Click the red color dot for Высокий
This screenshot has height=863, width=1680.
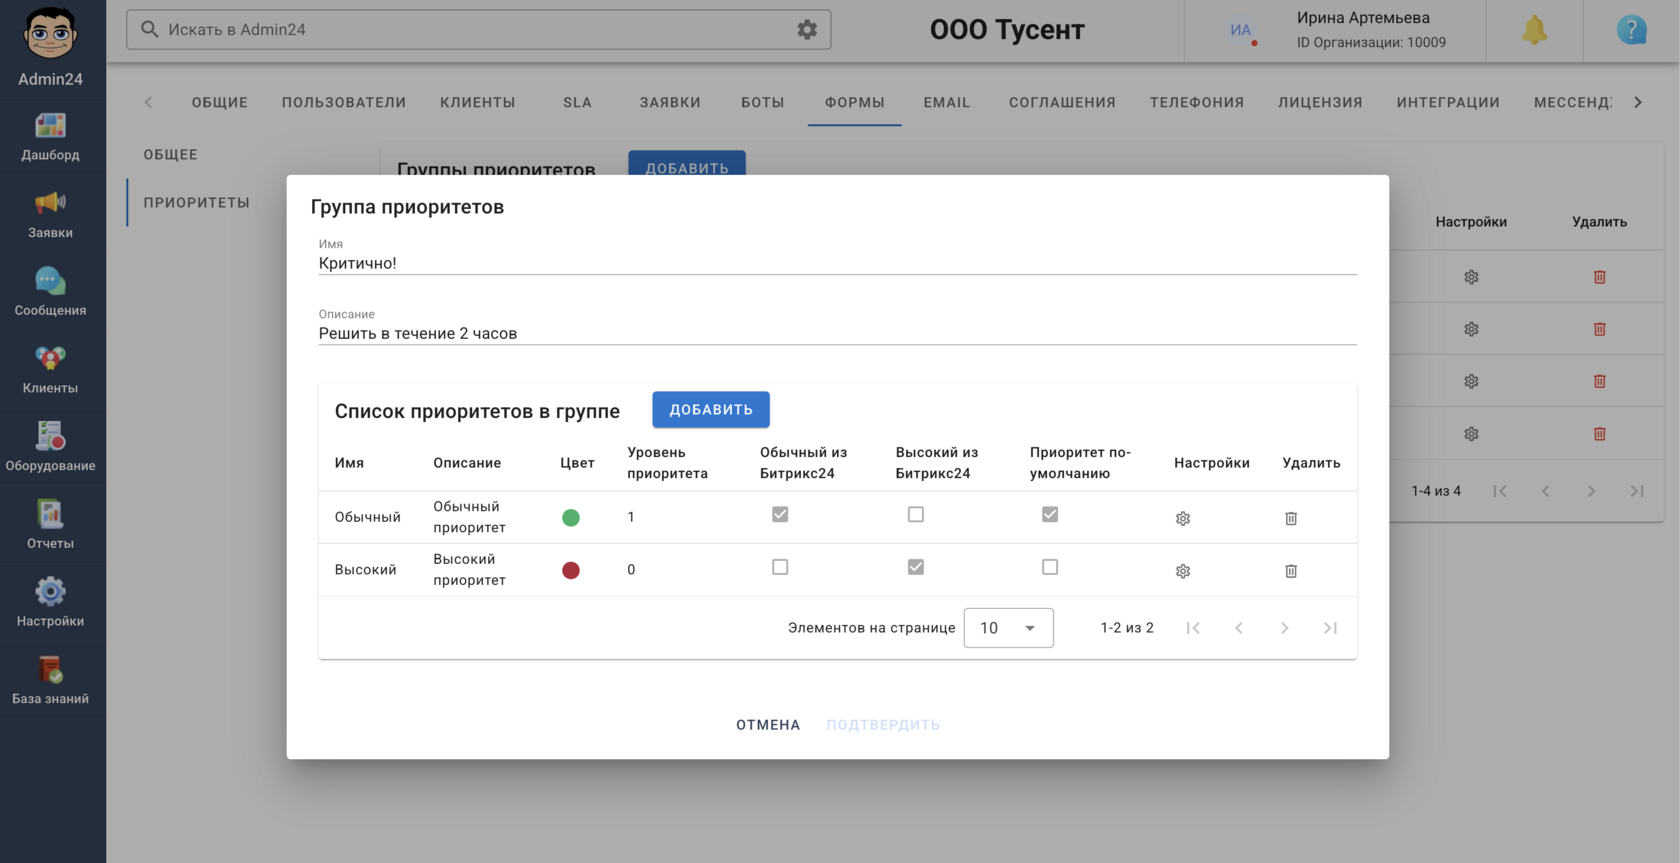coord(571,570)
